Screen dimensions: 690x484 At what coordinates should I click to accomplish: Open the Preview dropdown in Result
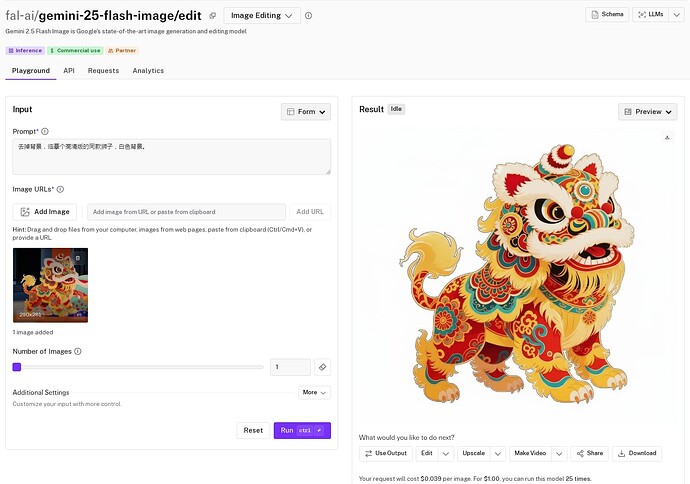[647, 112]
